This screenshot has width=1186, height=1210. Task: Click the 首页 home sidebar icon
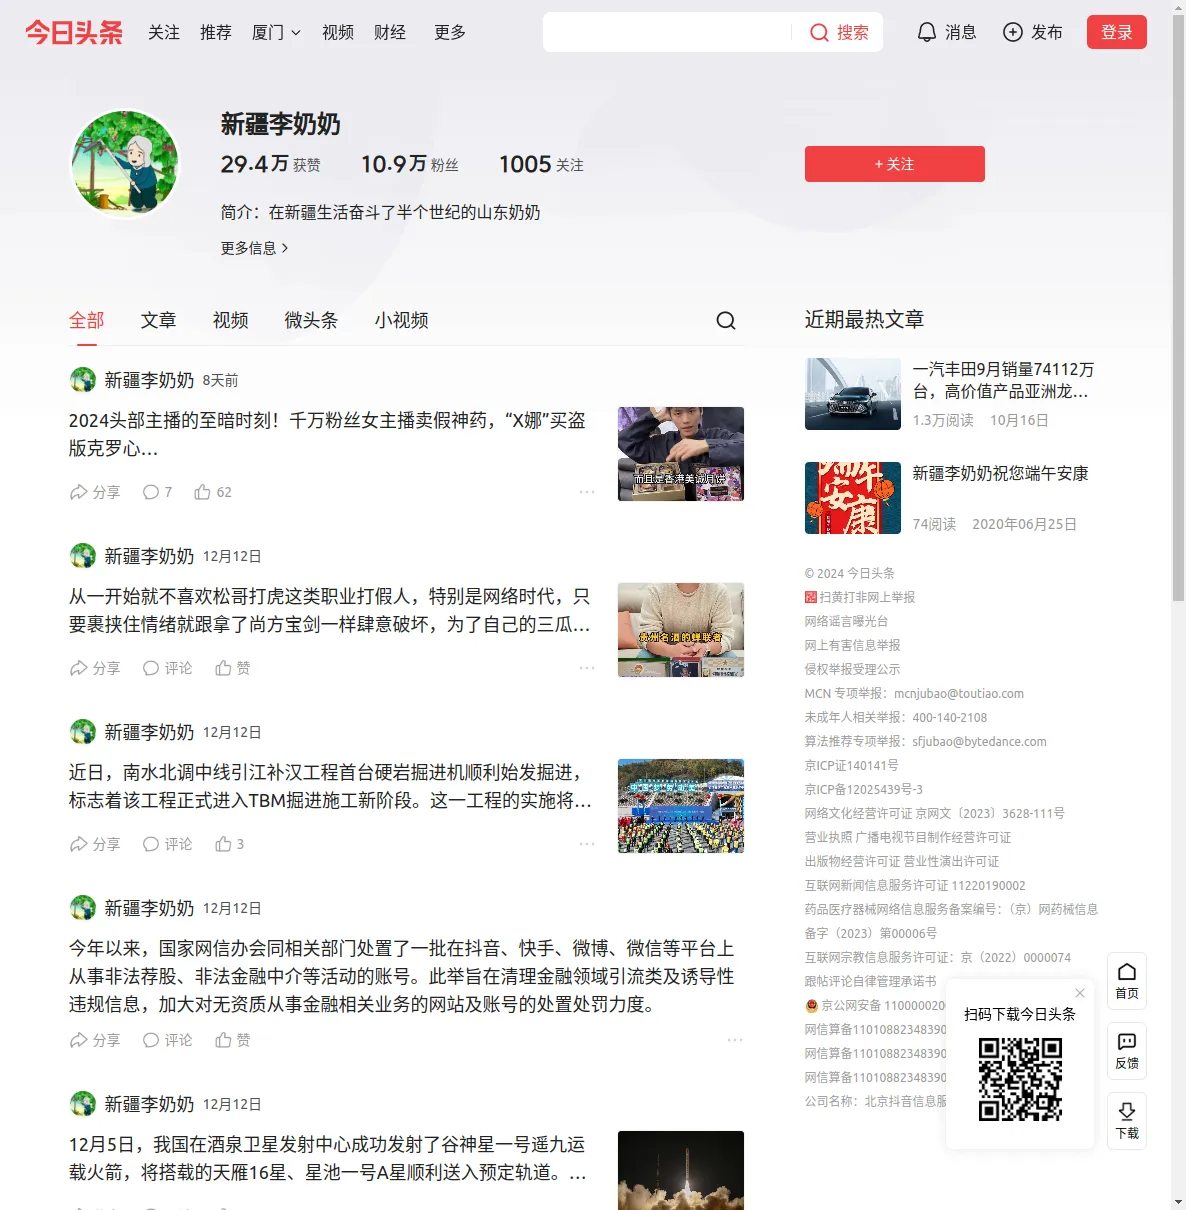[1127, 981]
